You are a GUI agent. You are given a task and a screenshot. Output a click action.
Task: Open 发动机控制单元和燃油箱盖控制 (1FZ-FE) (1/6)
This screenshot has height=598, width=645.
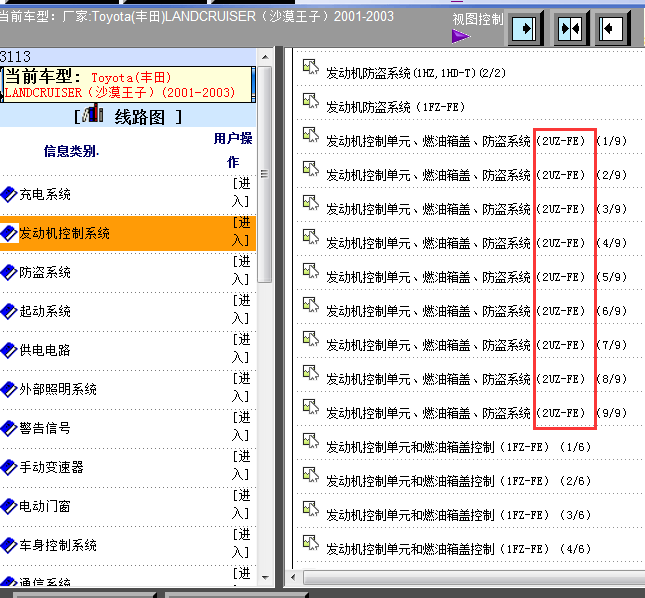pyautogui.click(x=459, y=447)
